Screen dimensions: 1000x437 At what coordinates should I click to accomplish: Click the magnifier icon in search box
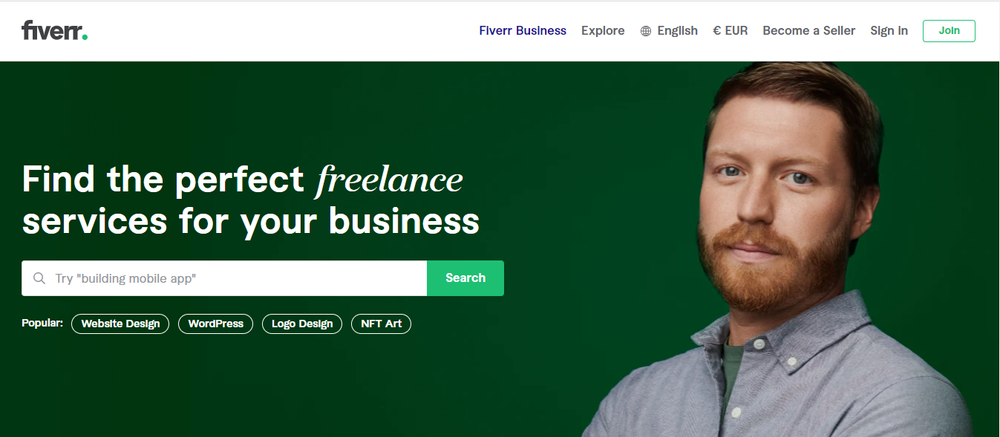pos(39,278)
